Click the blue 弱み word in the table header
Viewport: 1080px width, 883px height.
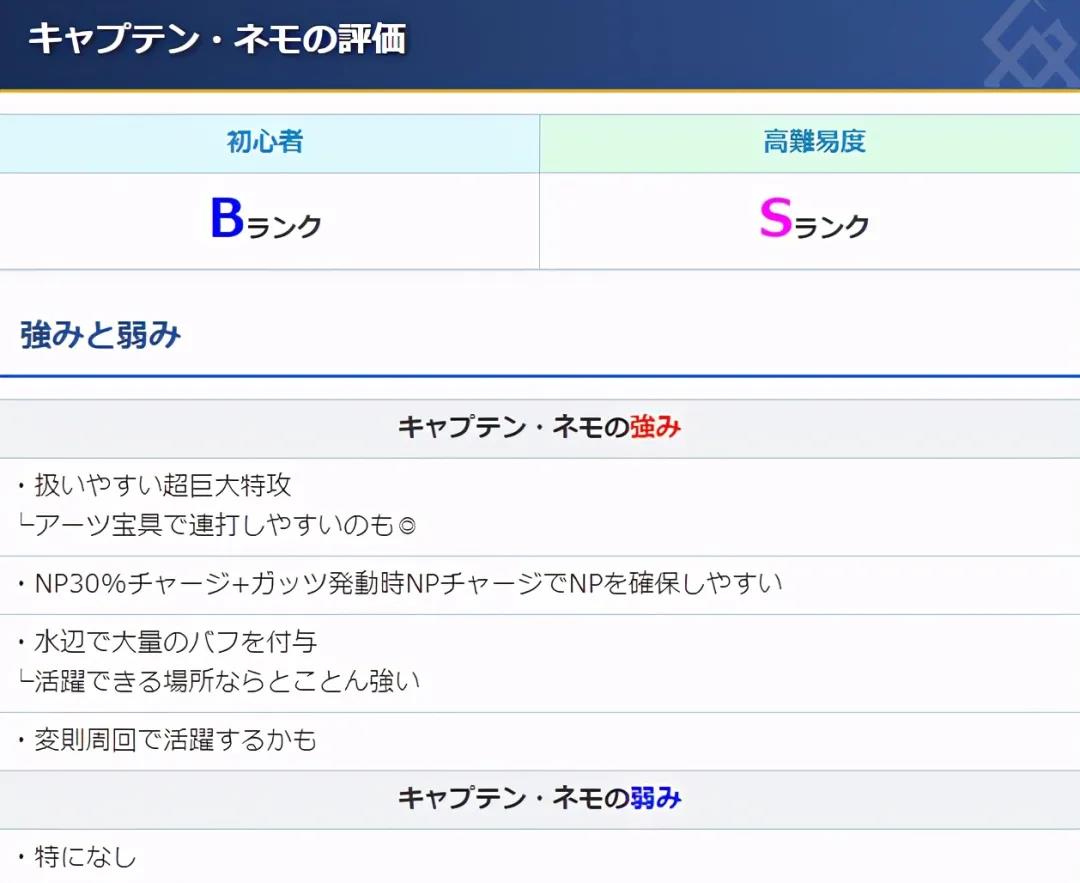[x=656, y=798]
